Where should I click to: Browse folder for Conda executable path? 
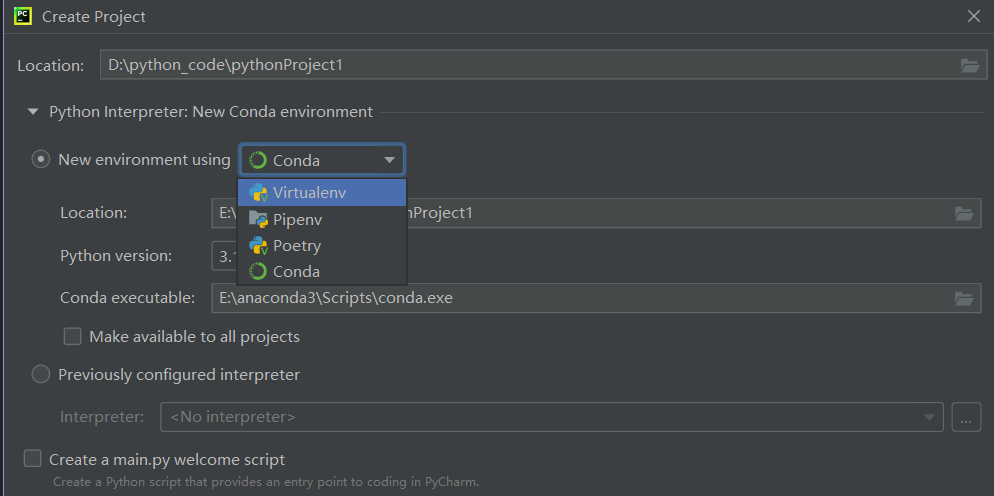pos(963,298)
